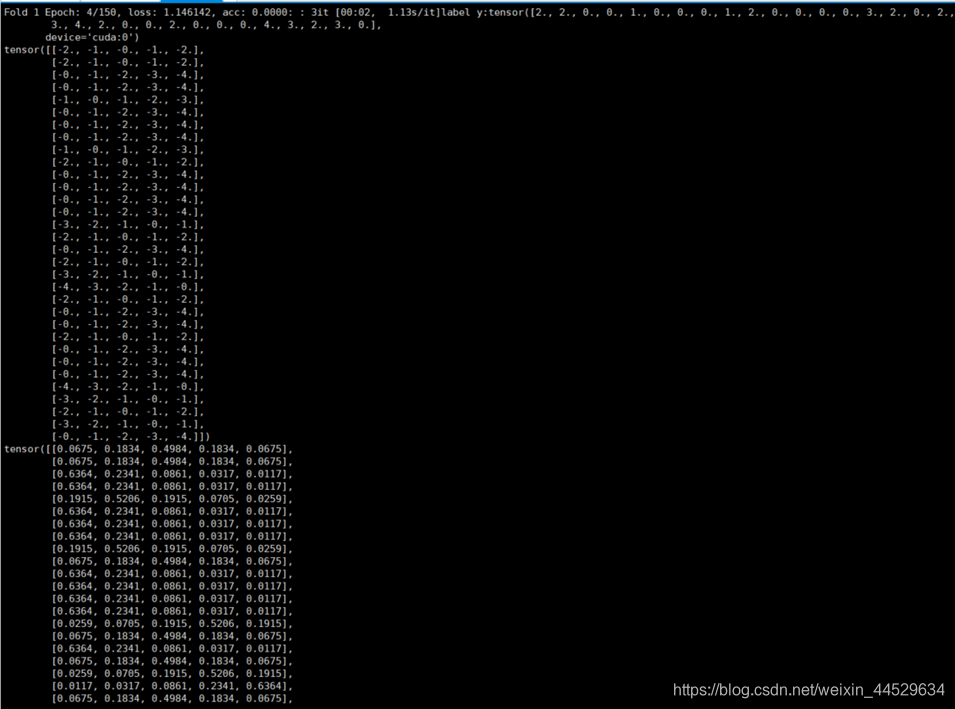Click the 'Fold 1 Epoch: 4/150' text
This screenshot has width=955, height=709.
point(61,12)
